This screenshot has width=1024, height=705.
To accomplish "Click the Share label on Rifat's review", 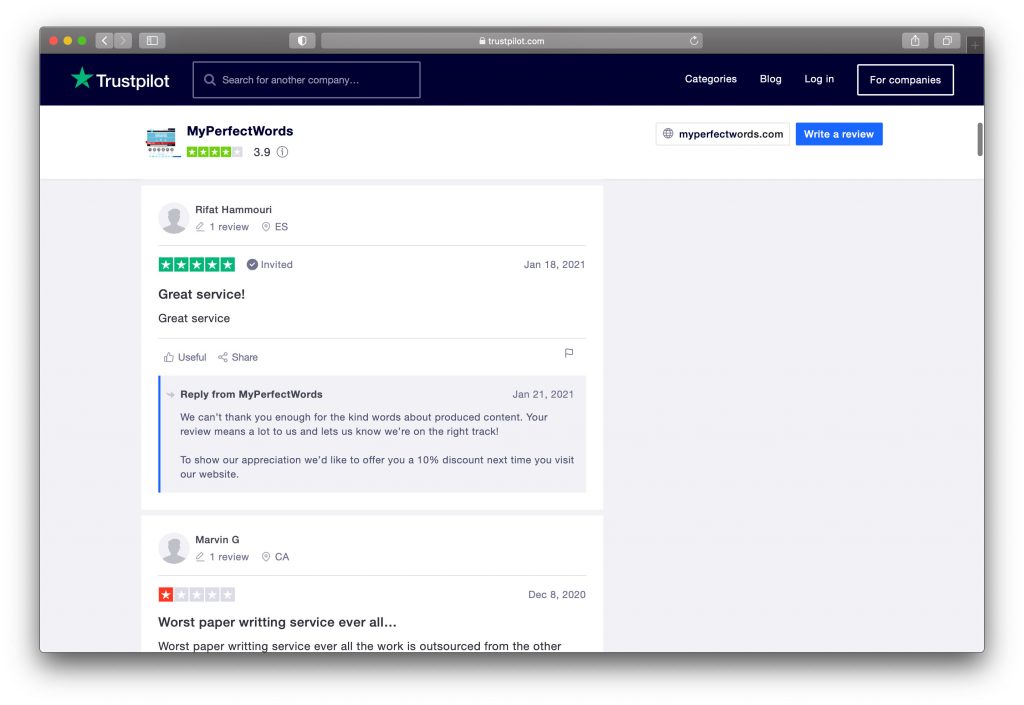I will [x=245, y=357].
